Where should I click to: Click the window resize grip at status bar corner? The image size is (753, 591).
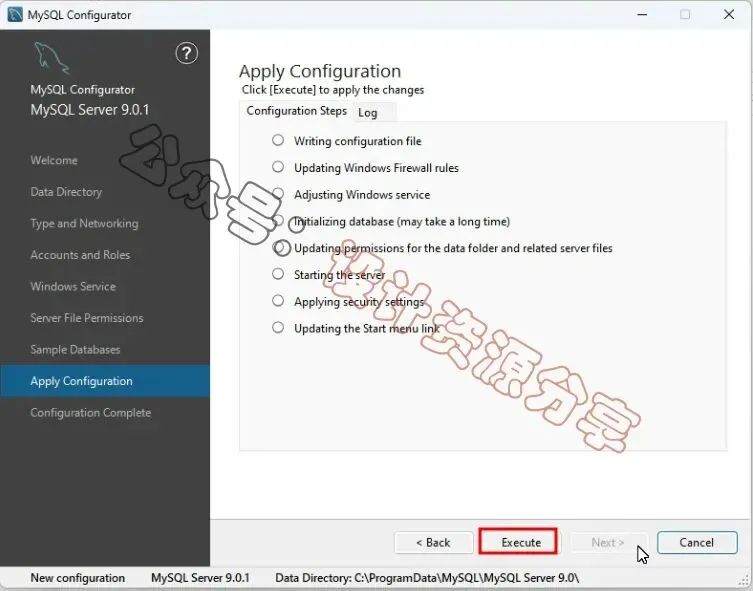click(x=746, y=582)
